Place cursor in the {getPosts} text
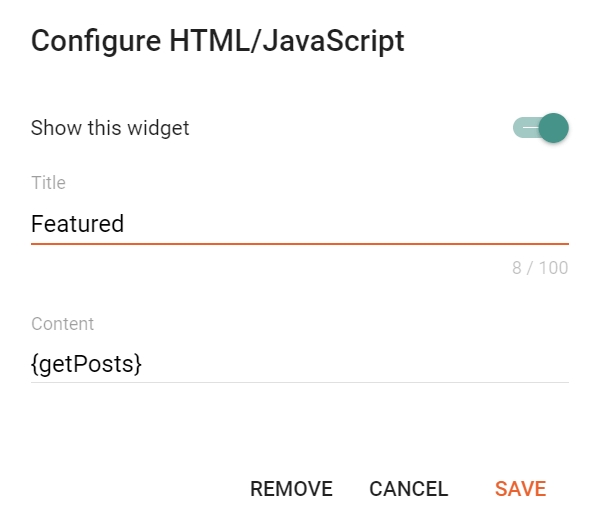The image size is (601, 525). pos(87,364)
